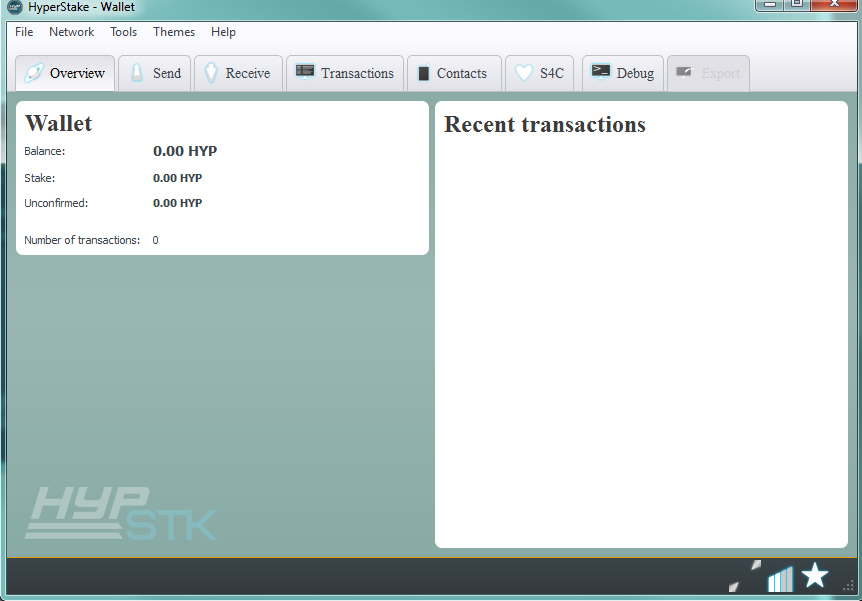Open the Receive tab
The image size is (862, 601).
tap(238, 73)
